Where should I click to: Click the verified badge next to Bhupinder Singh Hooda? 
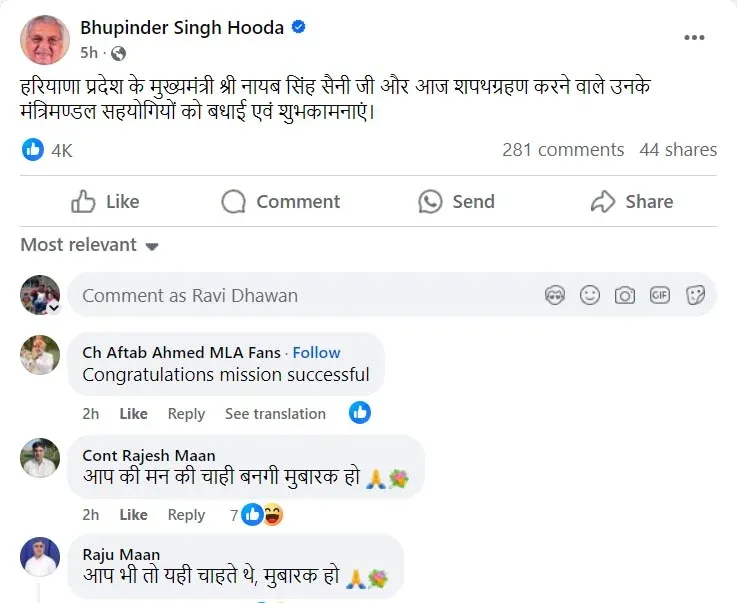pos(298,28)
